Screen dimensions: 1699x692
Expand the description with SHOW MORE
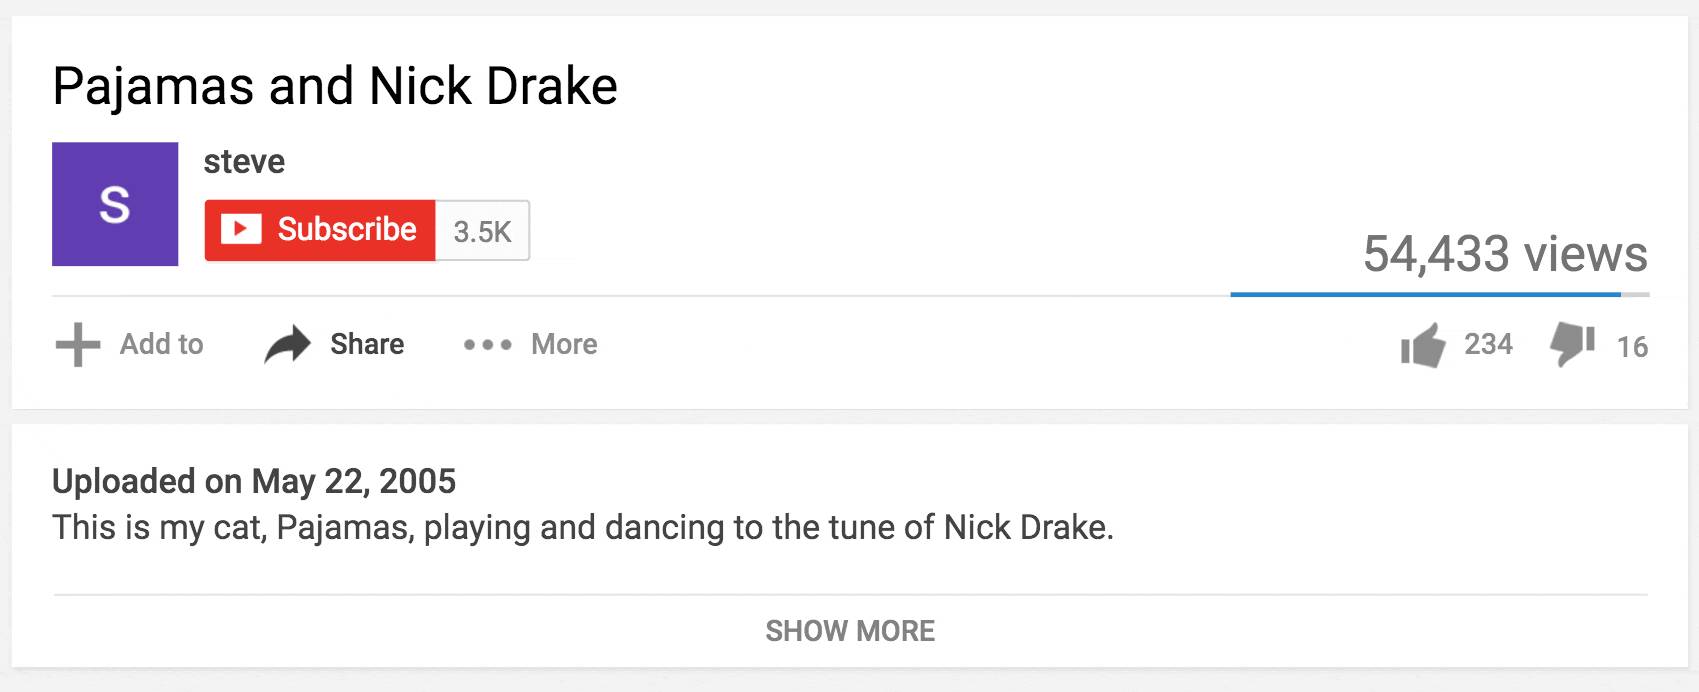(x=850, y=631)
